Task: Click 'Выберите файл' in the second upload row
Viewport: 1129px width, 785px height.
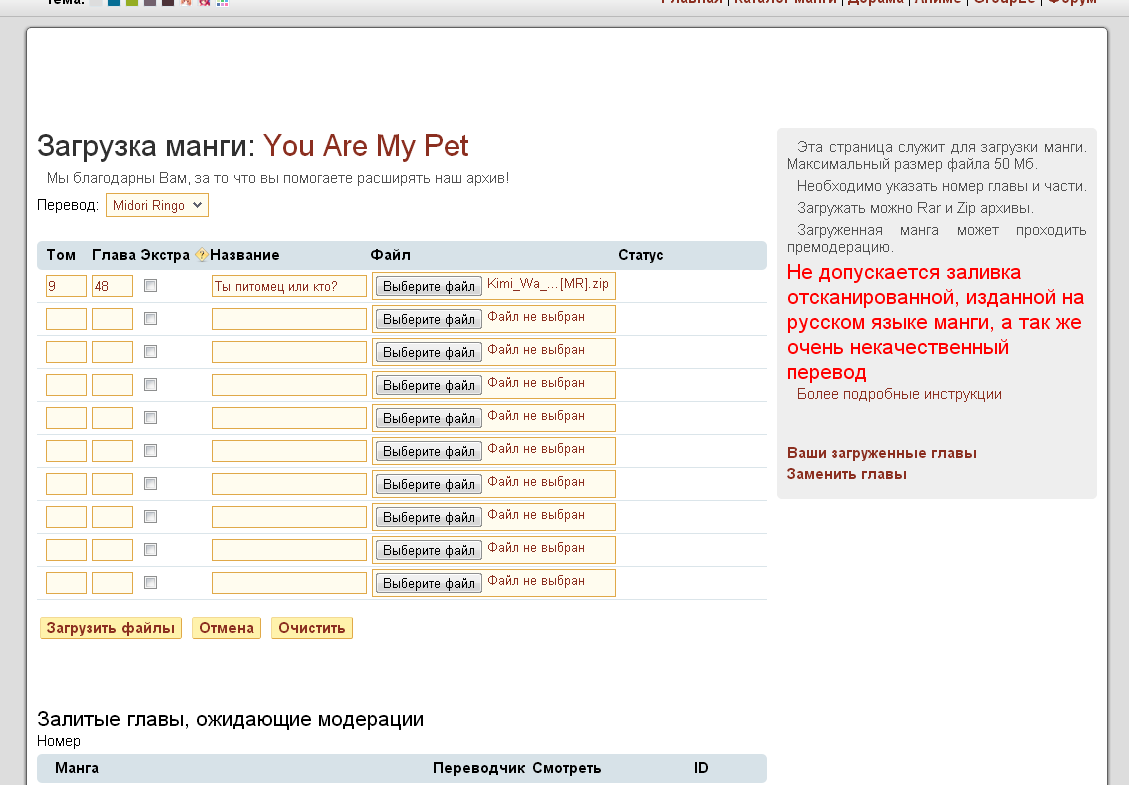Action: pos(429,320)
